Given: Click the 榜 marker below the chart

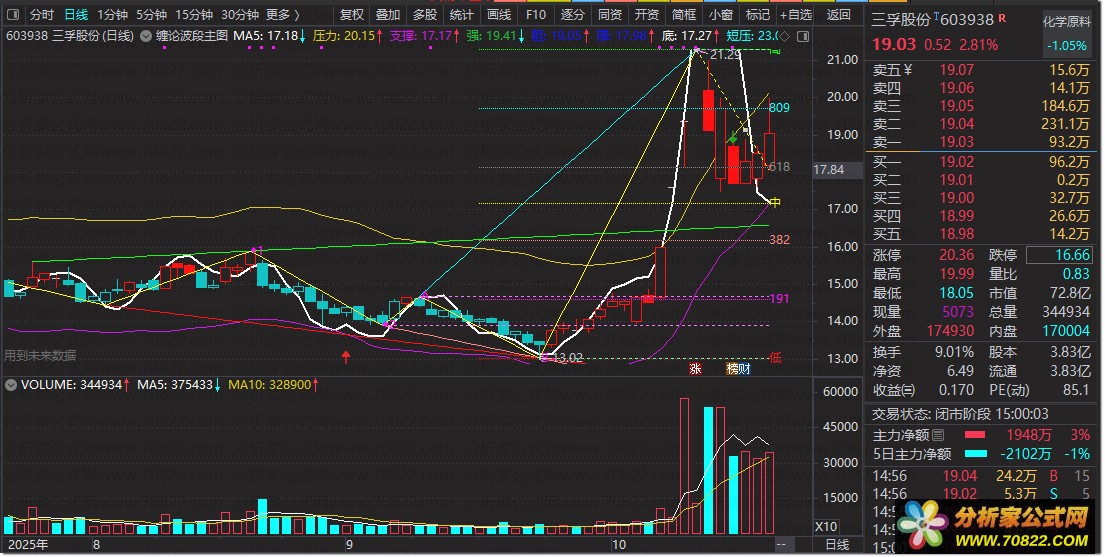Looking at the screenshot, I should click(731, 368).
